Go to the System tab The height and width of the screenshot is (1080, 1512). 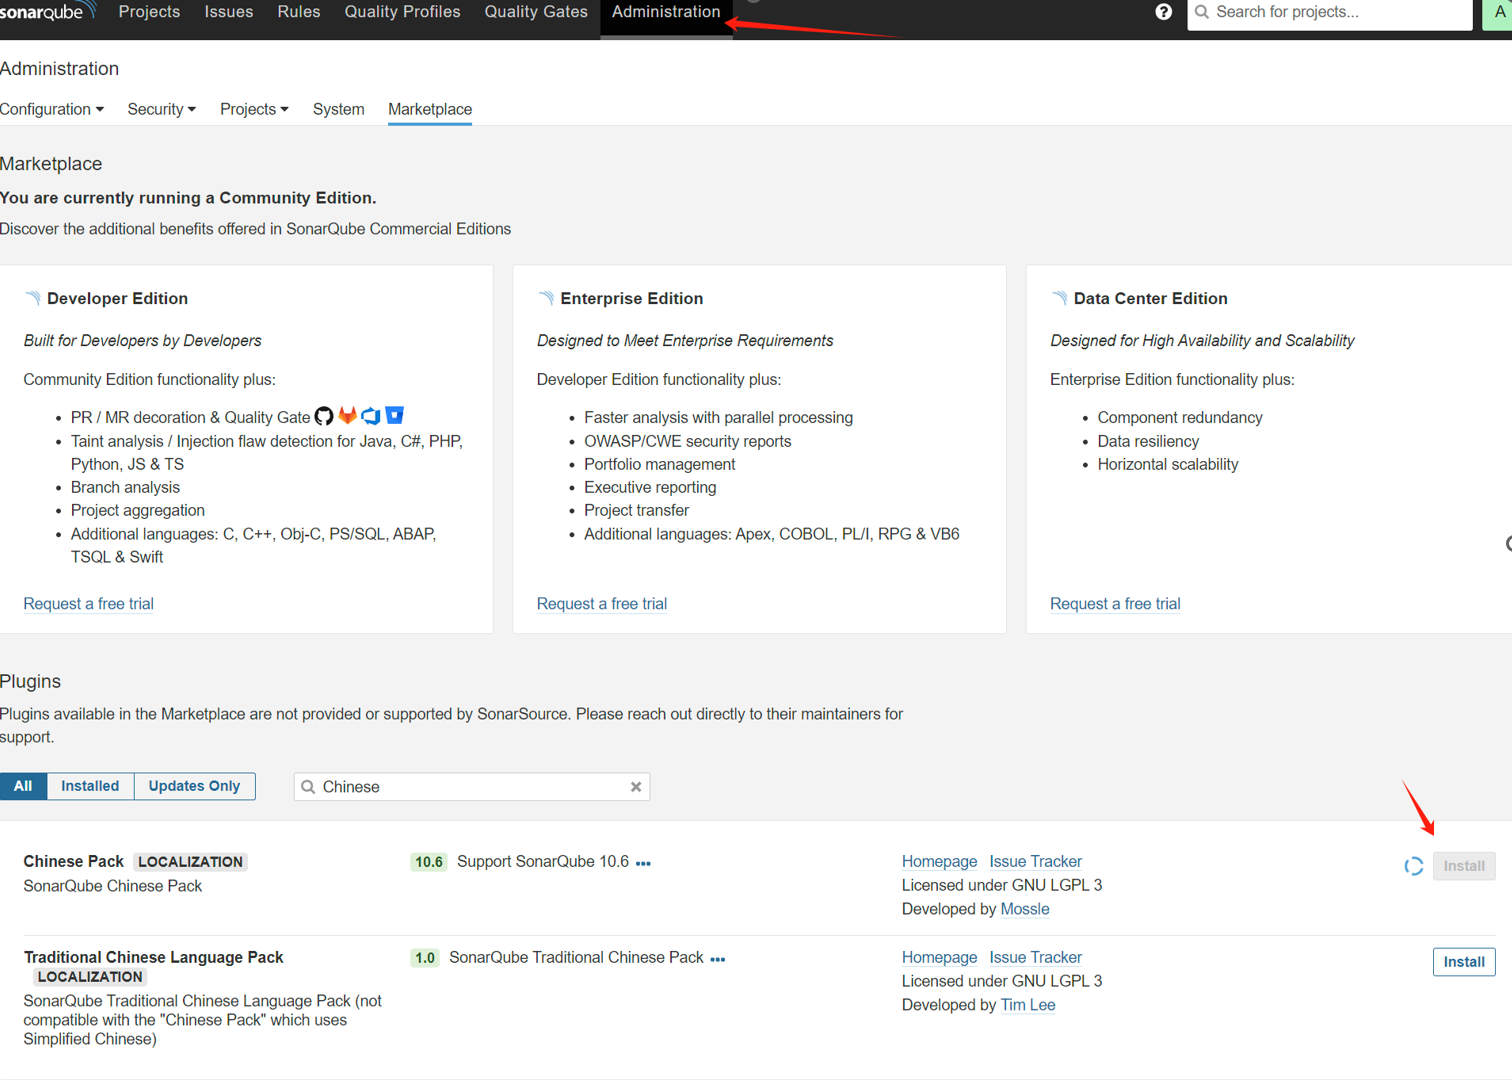(338, 109)
